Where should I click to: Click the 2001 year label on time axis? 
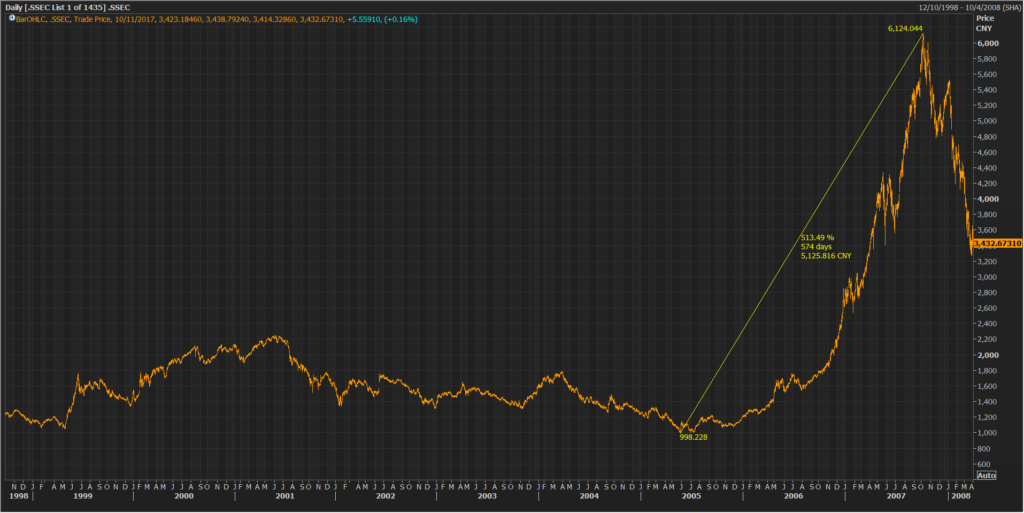click(285, 496)
